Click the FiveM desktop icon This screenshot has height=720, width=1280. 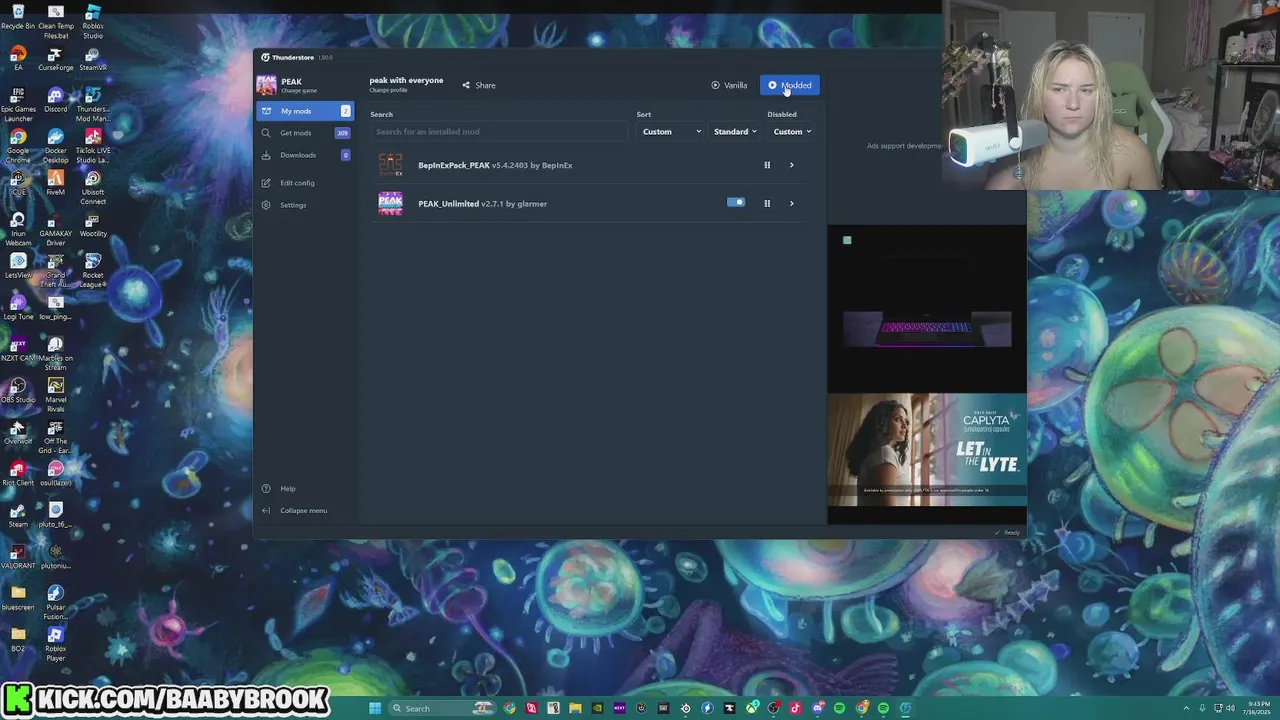56,184
